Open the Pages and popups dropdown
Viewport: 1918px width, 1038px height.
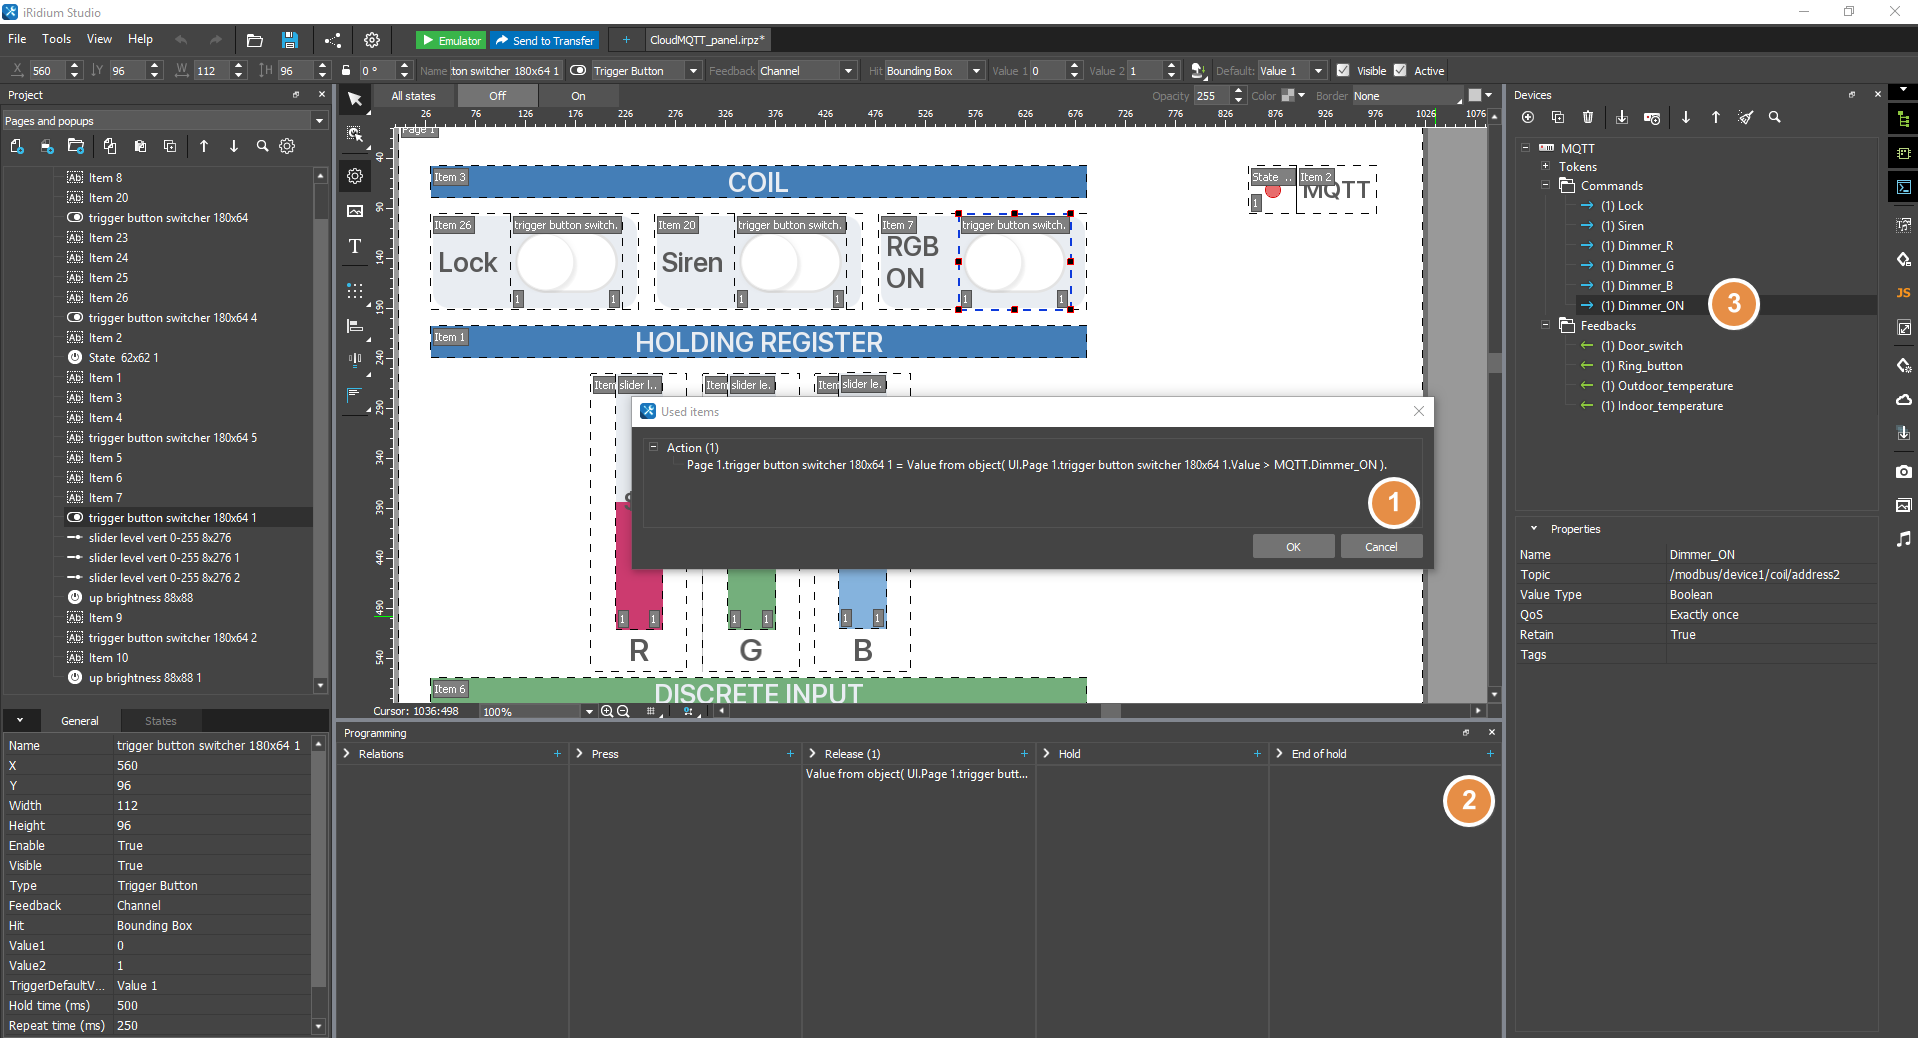tap(319, 121)
